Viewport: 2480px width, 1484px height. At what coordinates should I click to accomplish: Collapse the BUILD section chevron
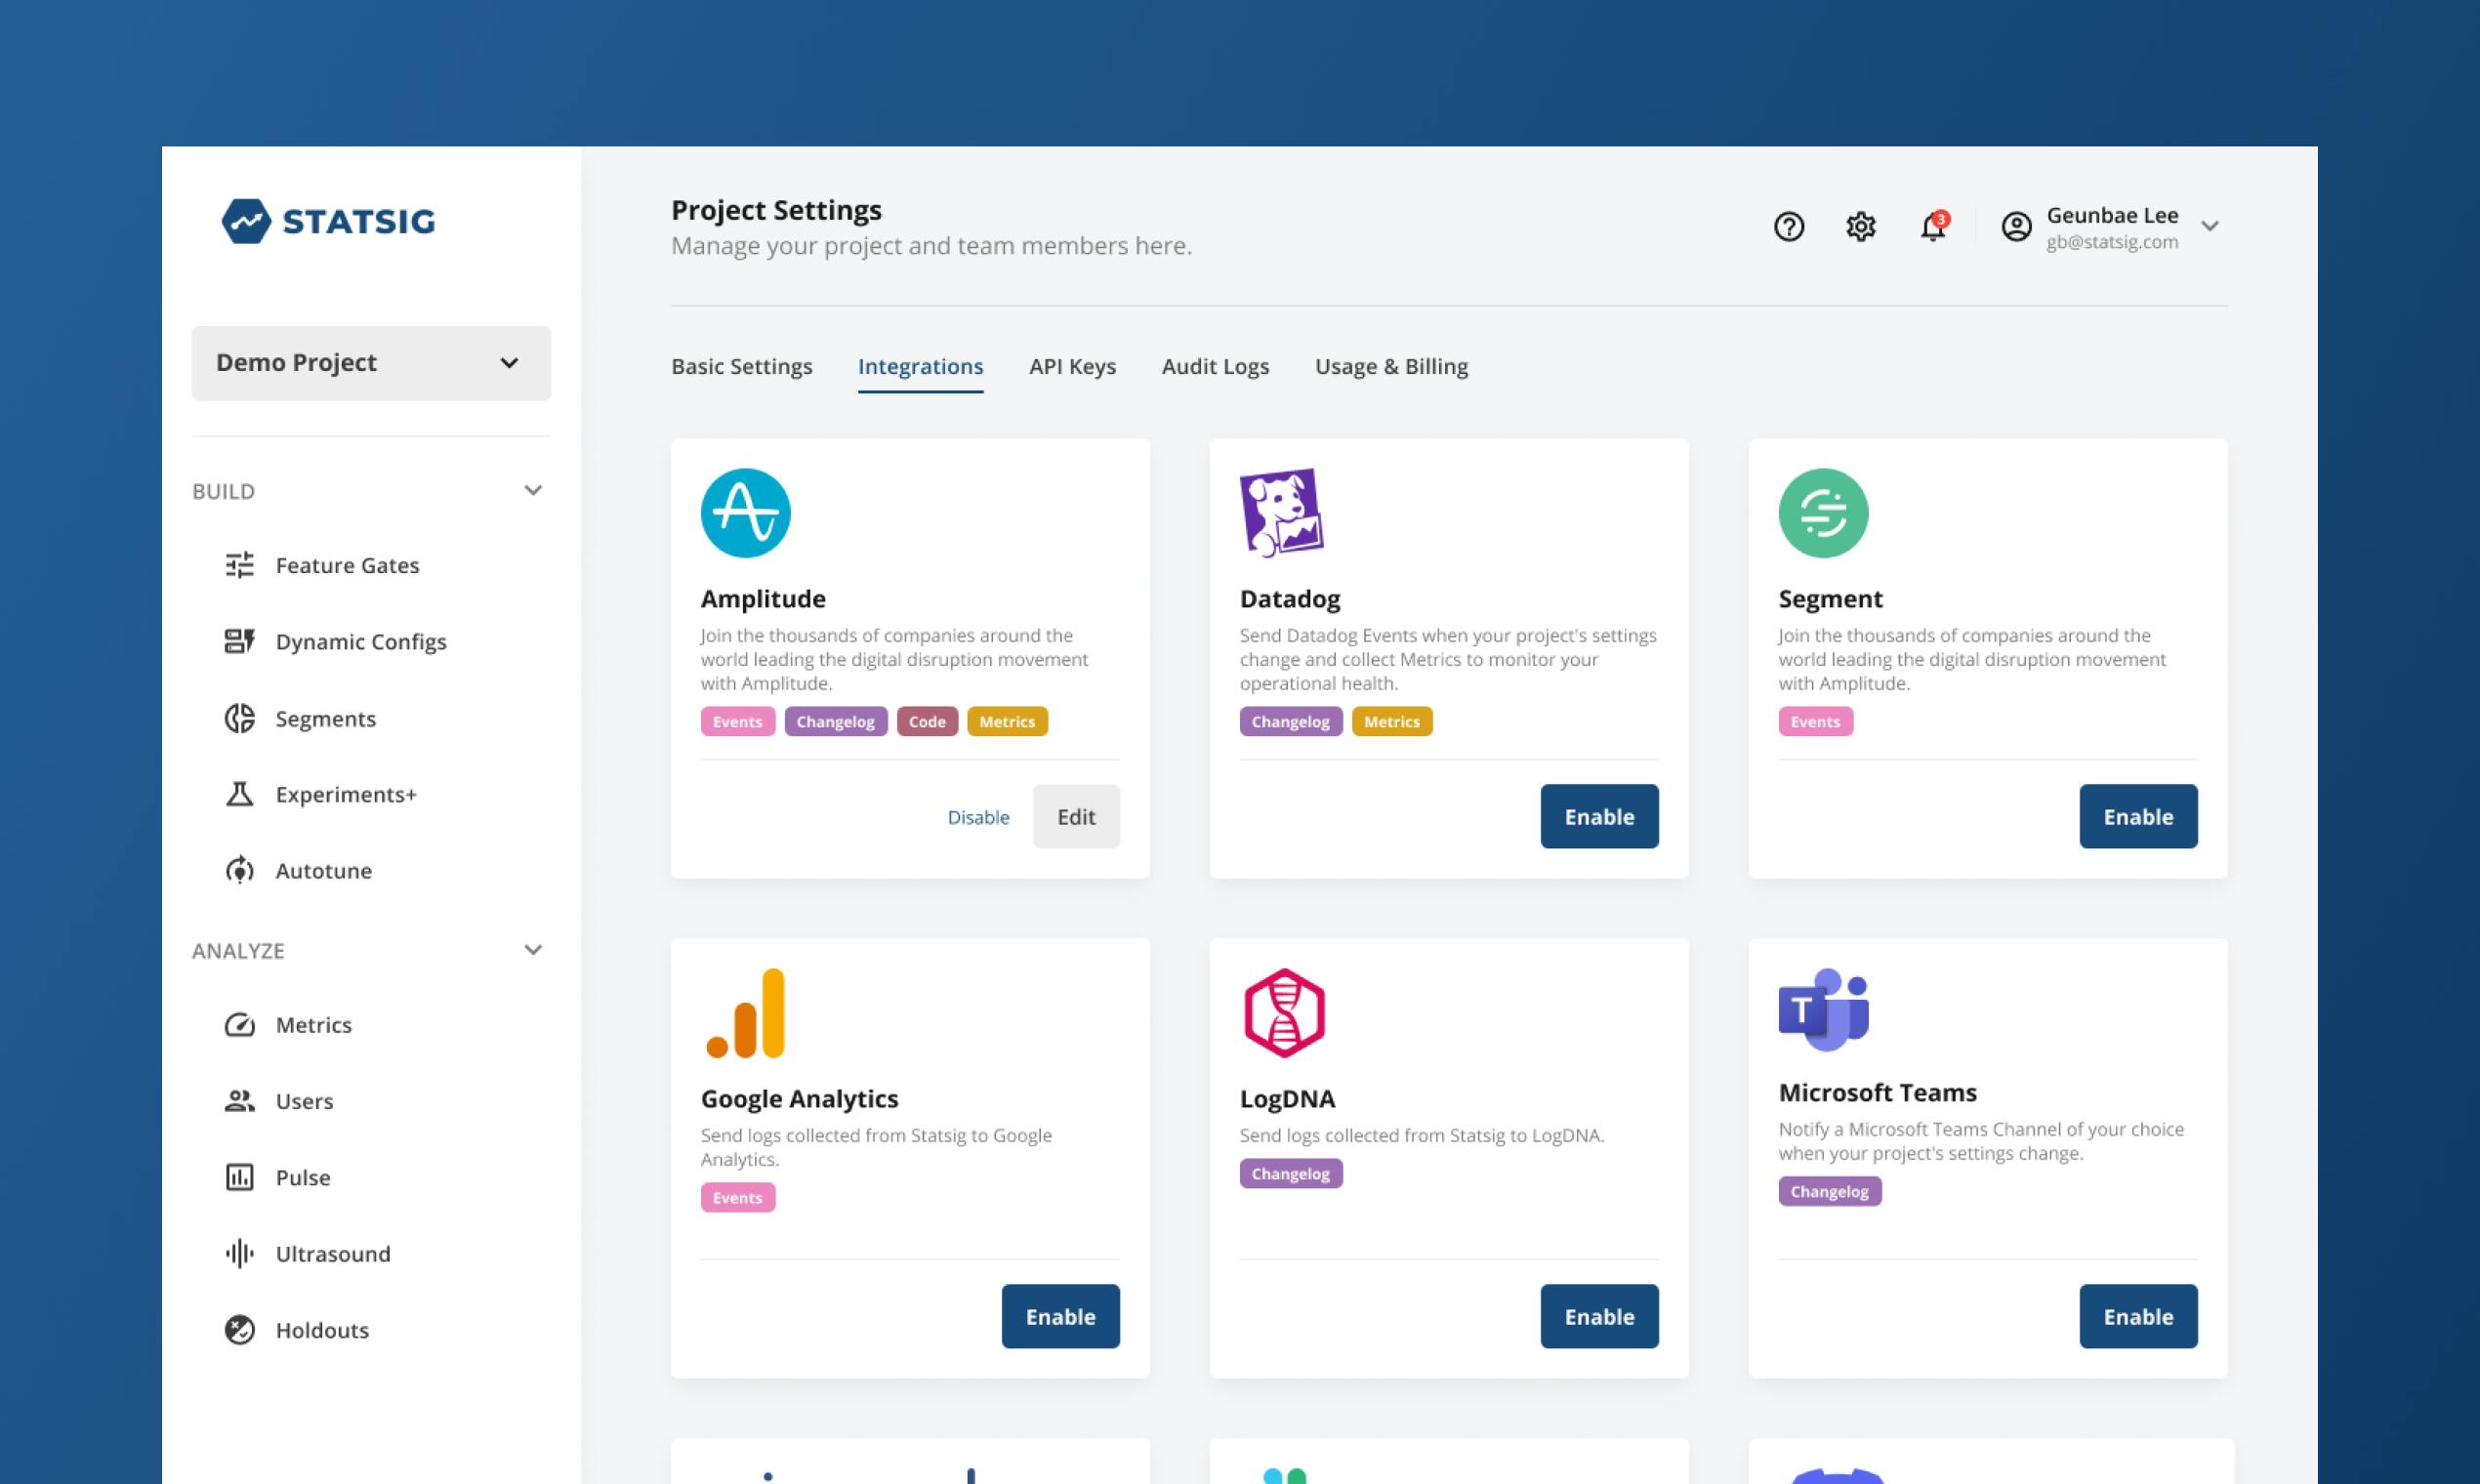[x=533, y=490]
